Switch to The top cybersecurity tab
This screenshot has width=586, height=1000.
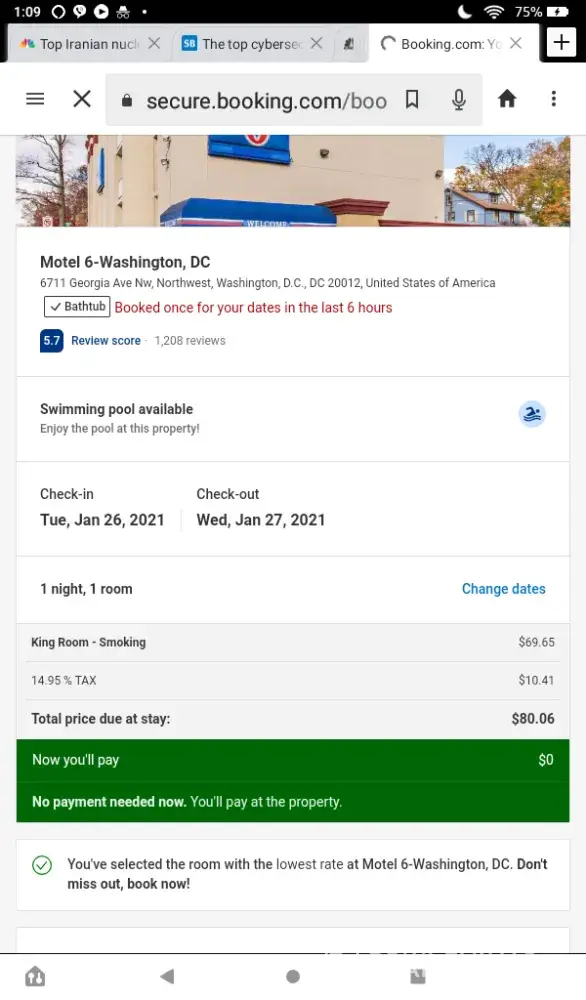pyautogui.click(x=242, y=43)
